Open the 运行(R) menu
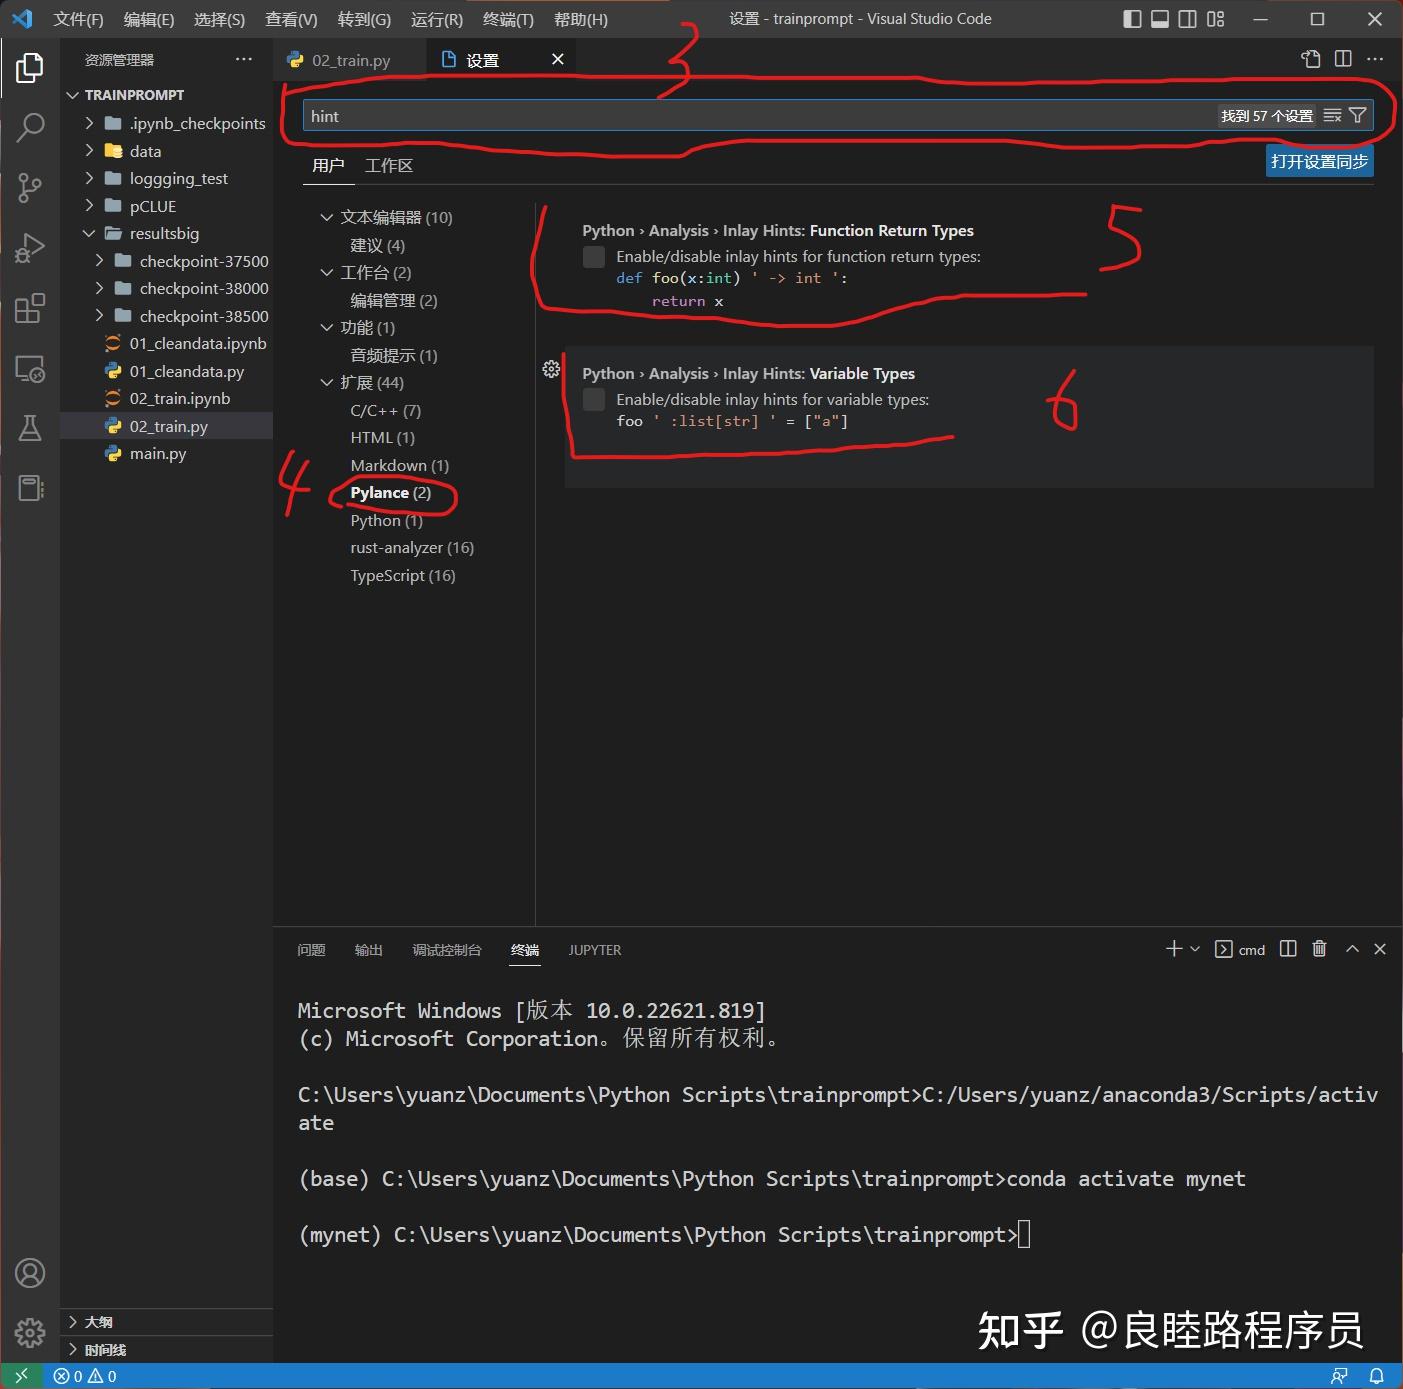Image resolution: width=1403 pixels, height=1389 pixels. point(436,18)
